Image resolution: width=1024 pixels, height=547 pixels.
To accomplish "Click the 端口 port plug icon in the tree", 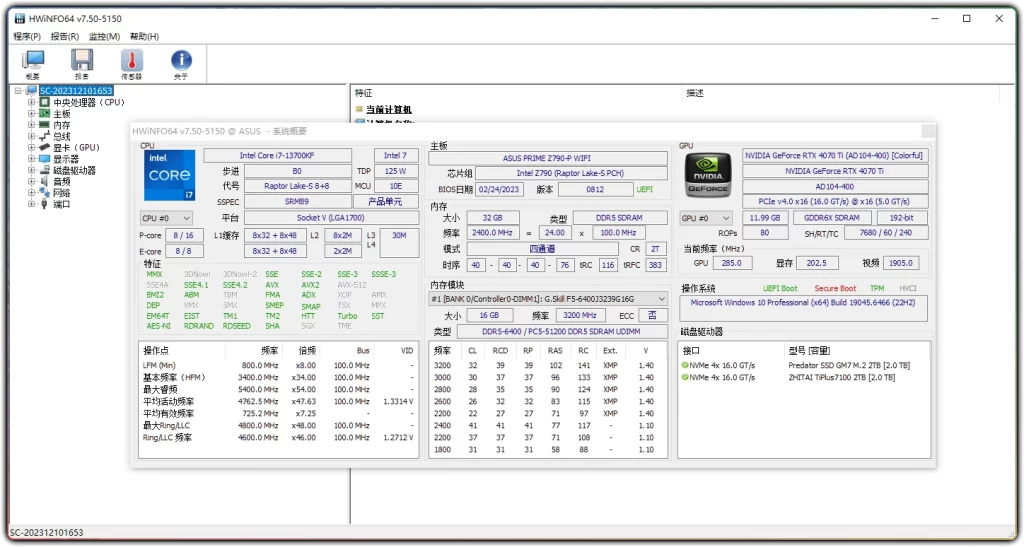I will 44,204.
